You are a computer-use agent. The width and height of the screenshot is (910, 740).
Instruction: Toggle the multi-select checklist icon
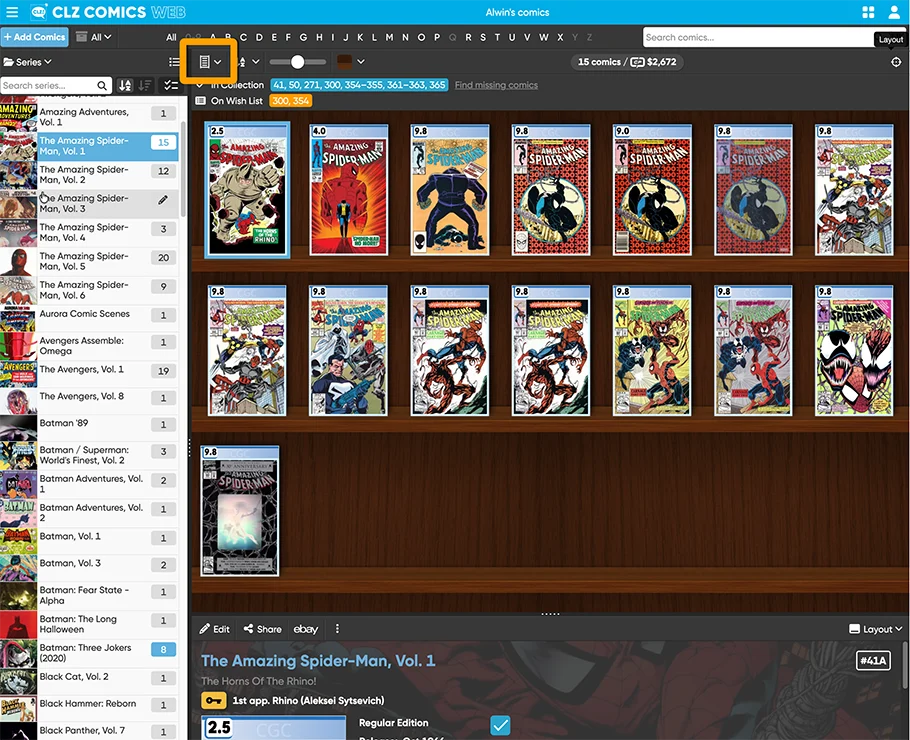(x=171, y=86)
